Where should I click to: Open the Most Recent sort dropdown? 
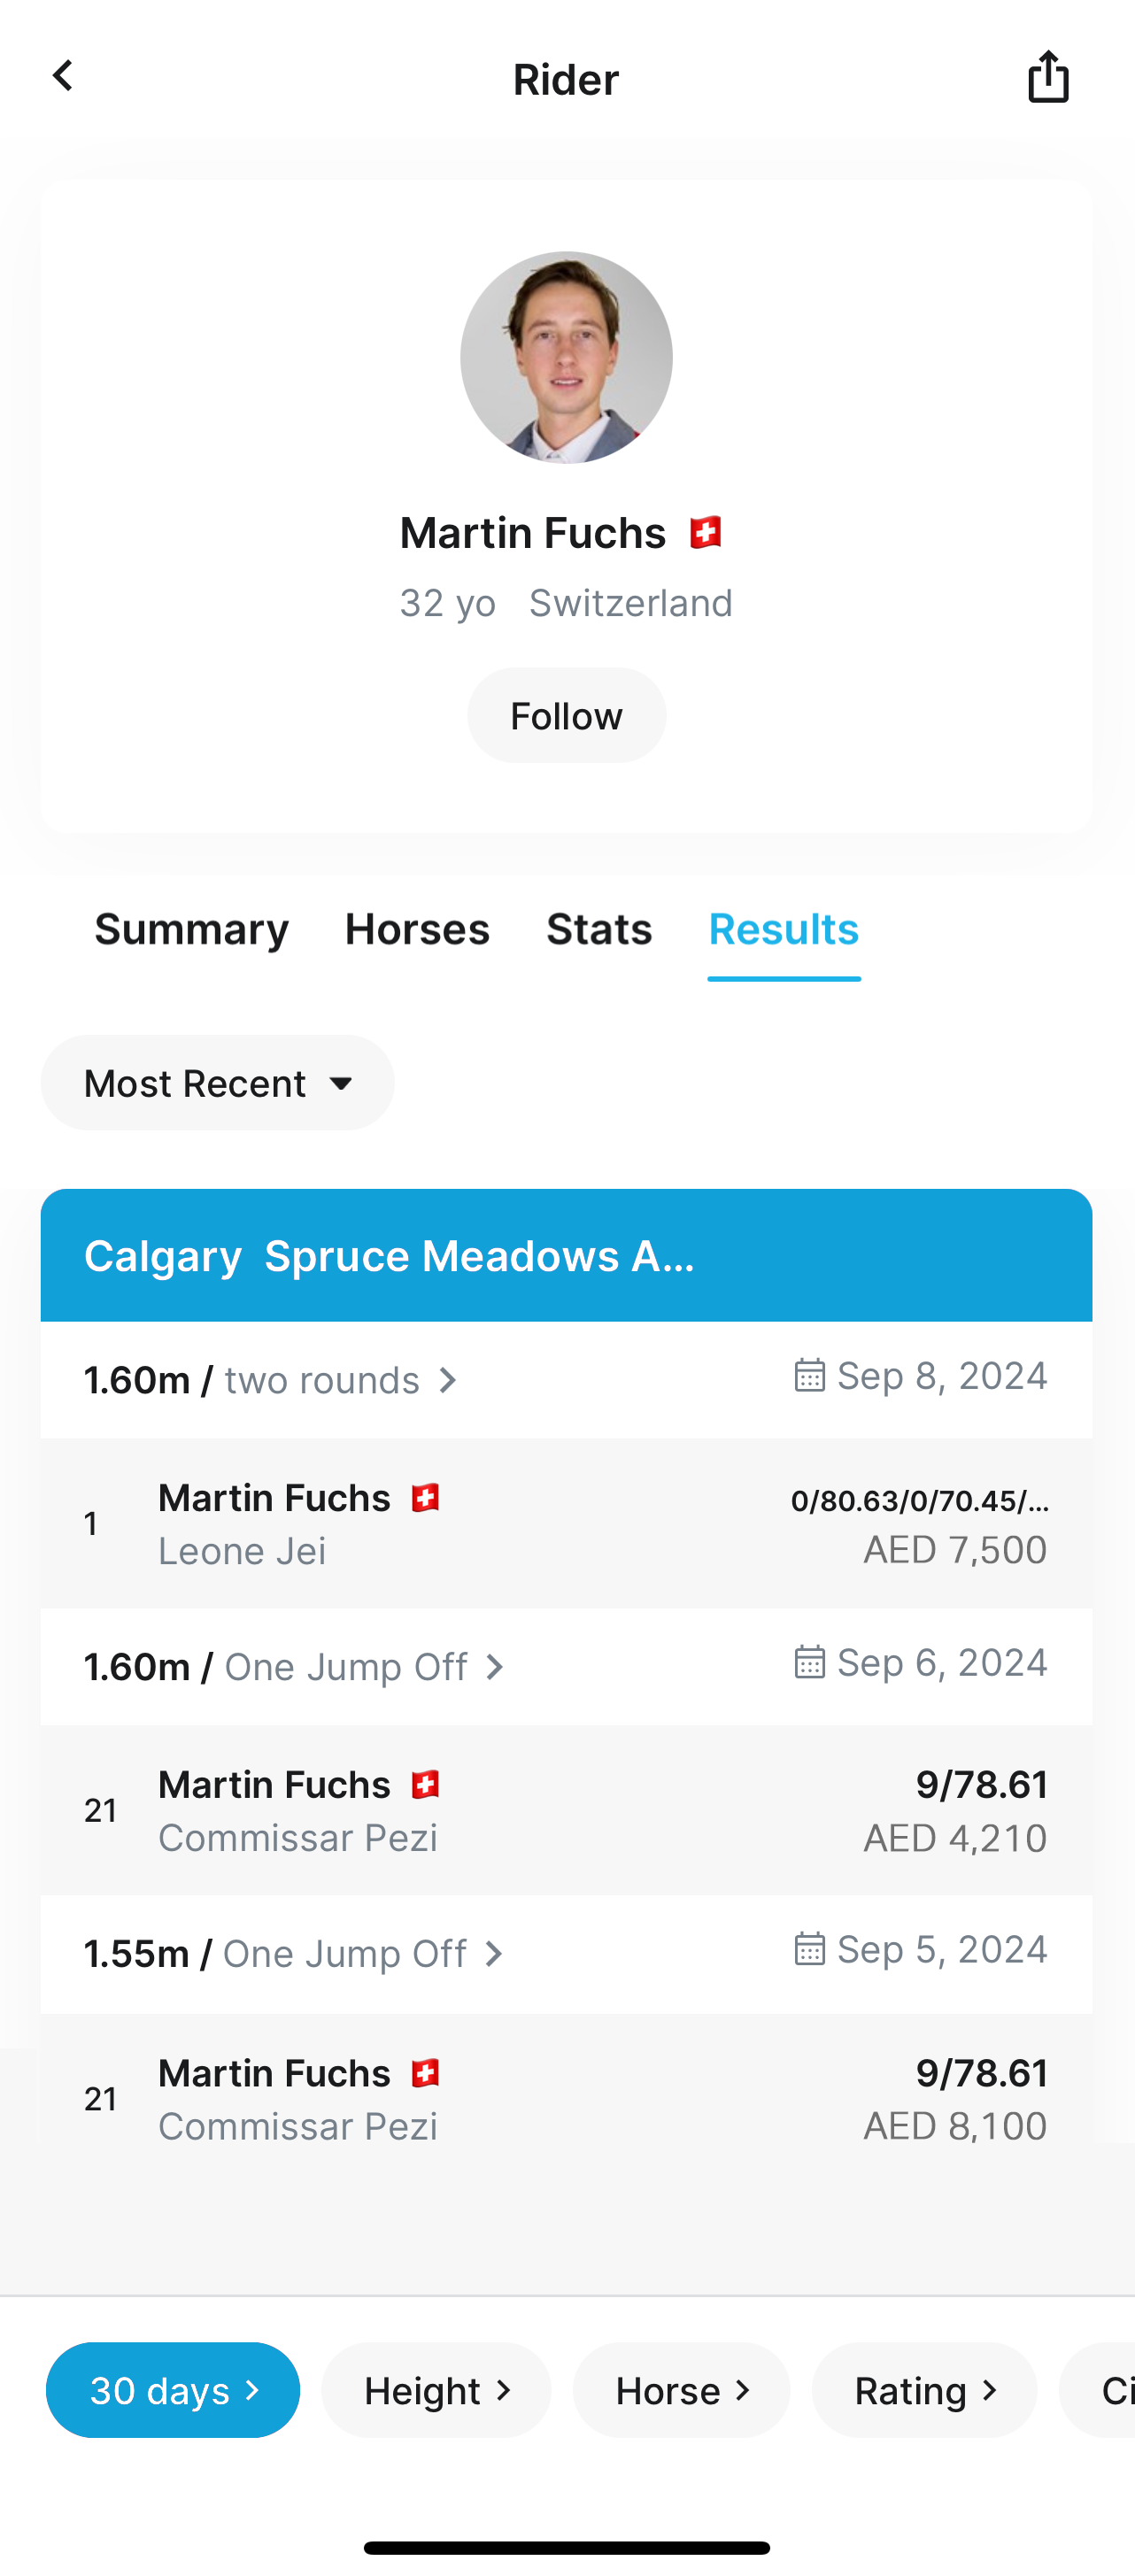point(217,1083)
